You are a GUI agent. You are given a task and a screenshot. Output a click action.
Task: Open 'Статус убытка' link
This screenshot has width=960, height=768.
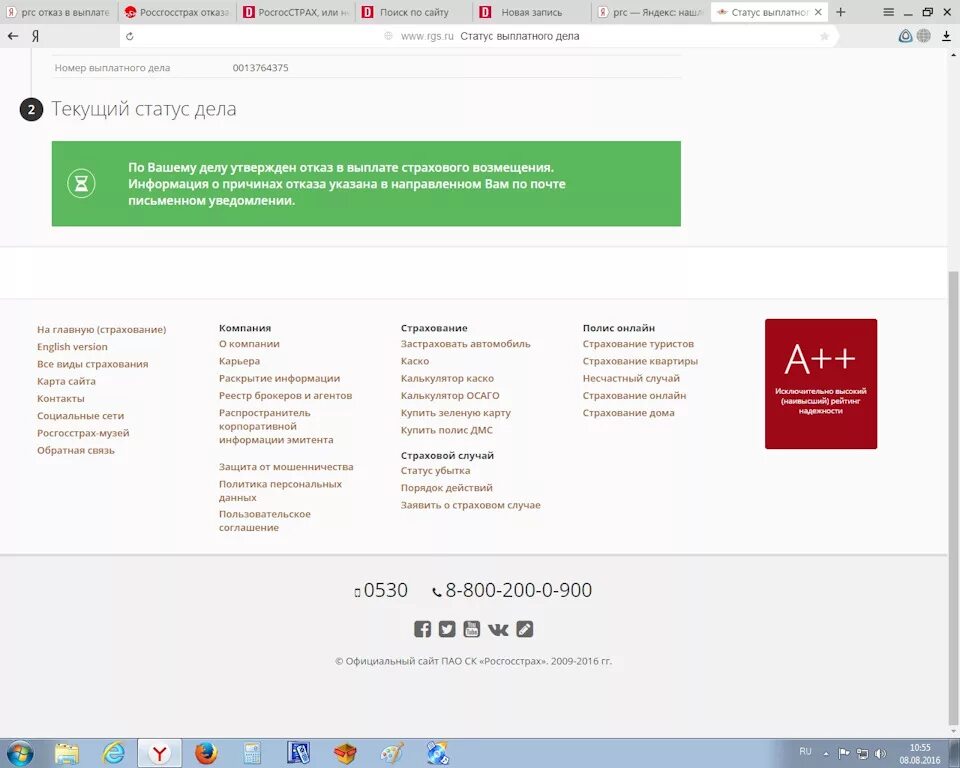(435, 470)
